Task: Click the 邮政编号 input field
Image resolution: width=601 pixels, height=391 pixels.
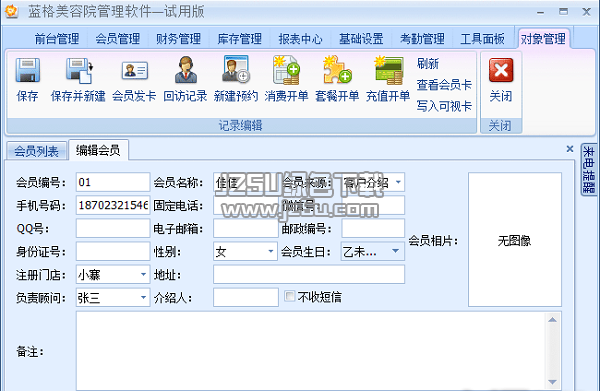Action: (x=373, y=228)
